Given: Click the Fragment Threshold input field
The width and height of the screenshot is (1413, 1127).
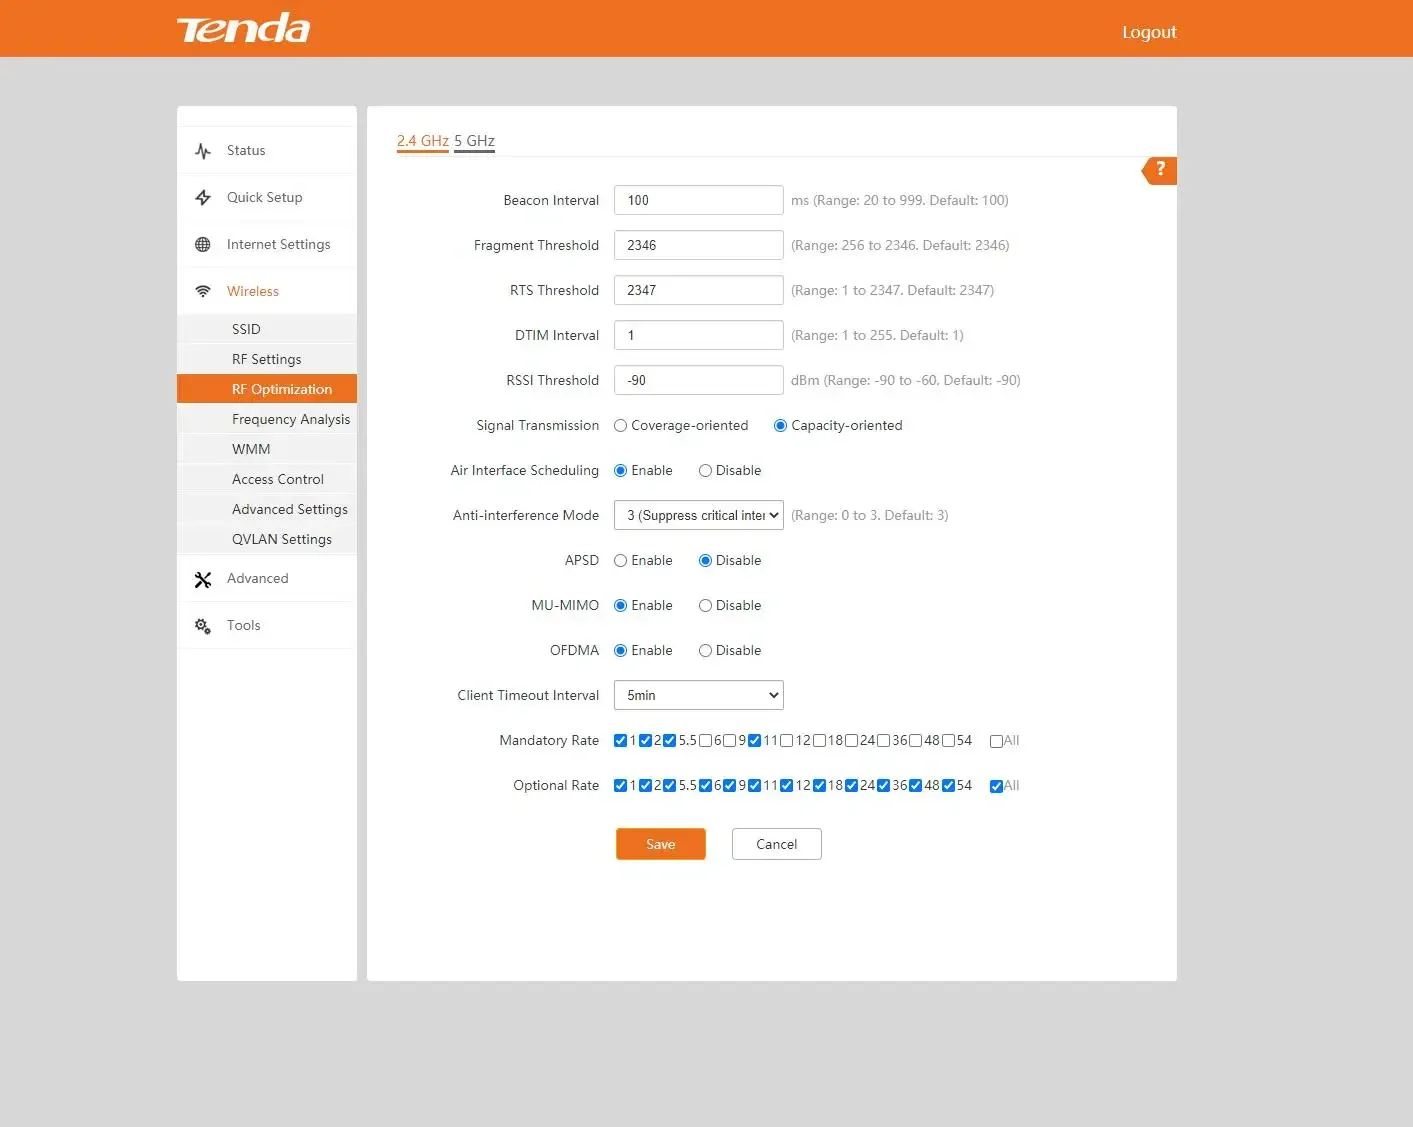Looking at the screenshot, I should (x=699, y=245).
